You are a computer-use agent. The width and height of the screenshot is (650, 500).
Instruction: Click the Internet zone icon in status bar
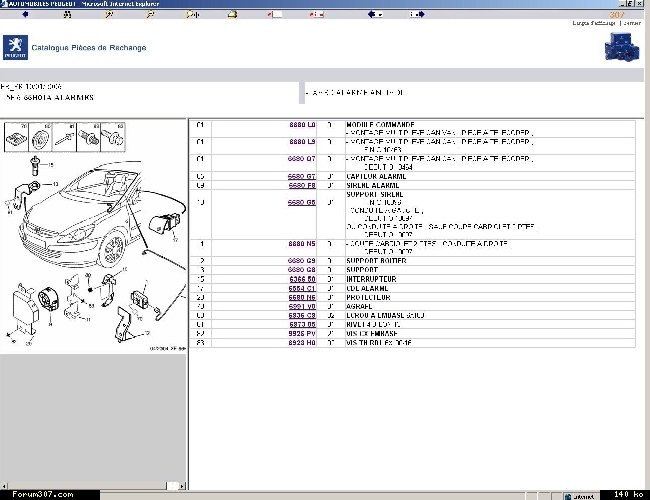coord(568,496)
